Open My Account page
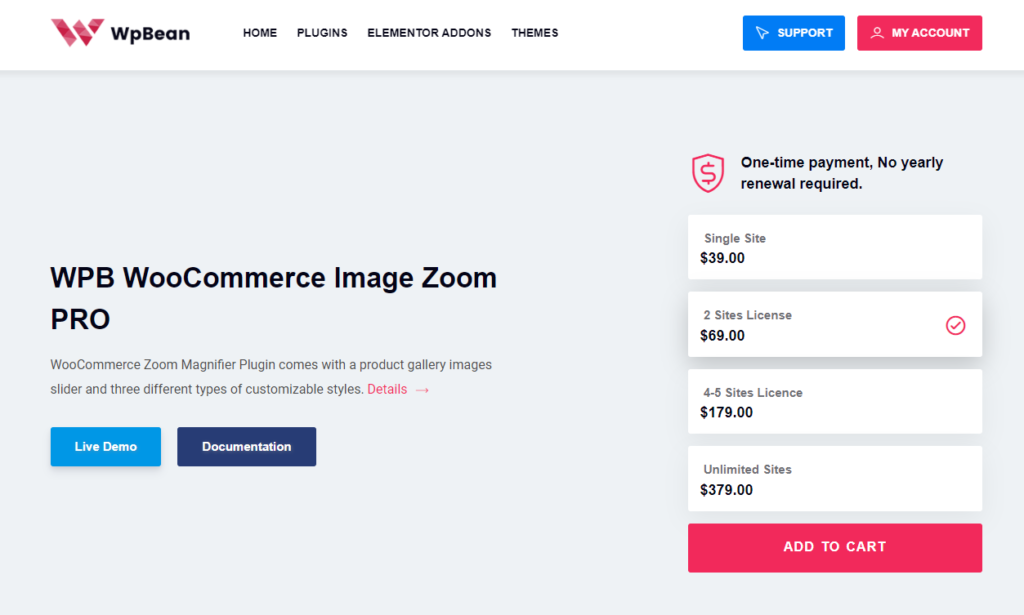The width and height of the screenshot is (1024, 615). click(920, 33)
